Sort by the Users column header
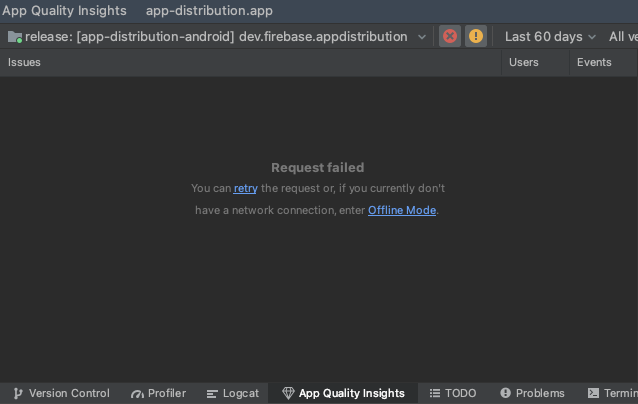This screenshot has width=638, height=404. 524,62
